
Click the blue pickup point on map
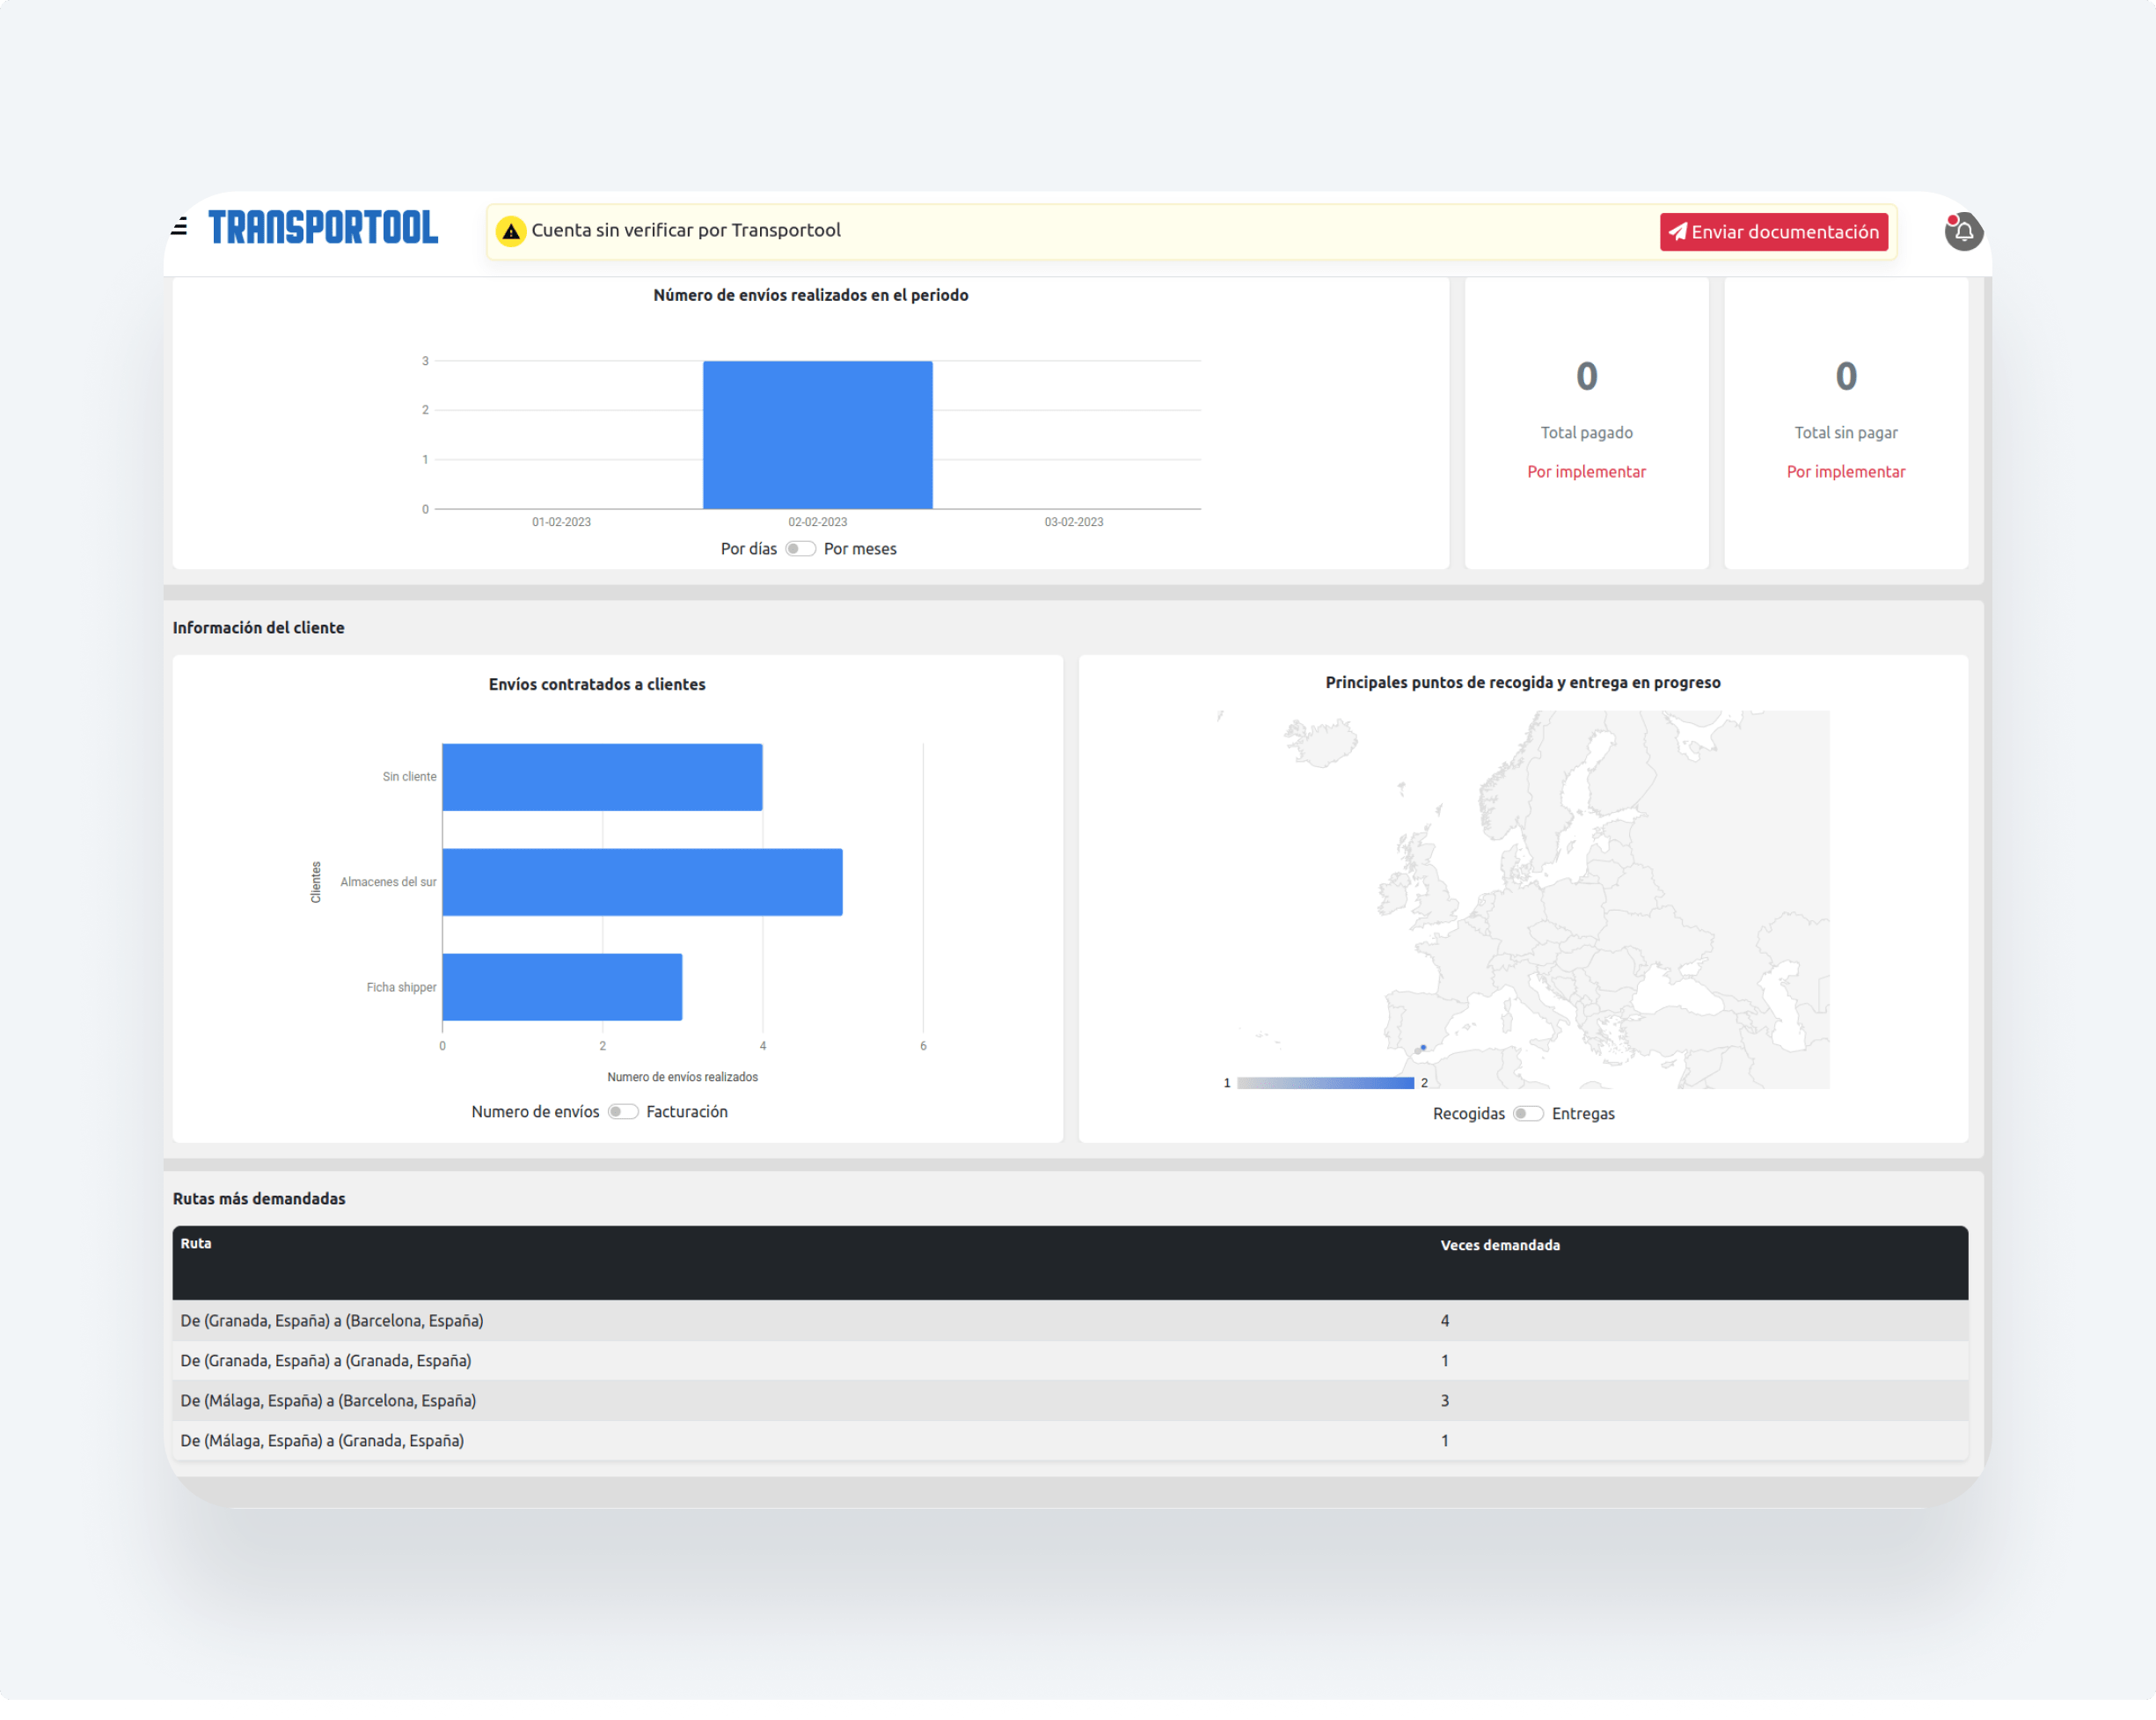click(x=1423, y=1047)
